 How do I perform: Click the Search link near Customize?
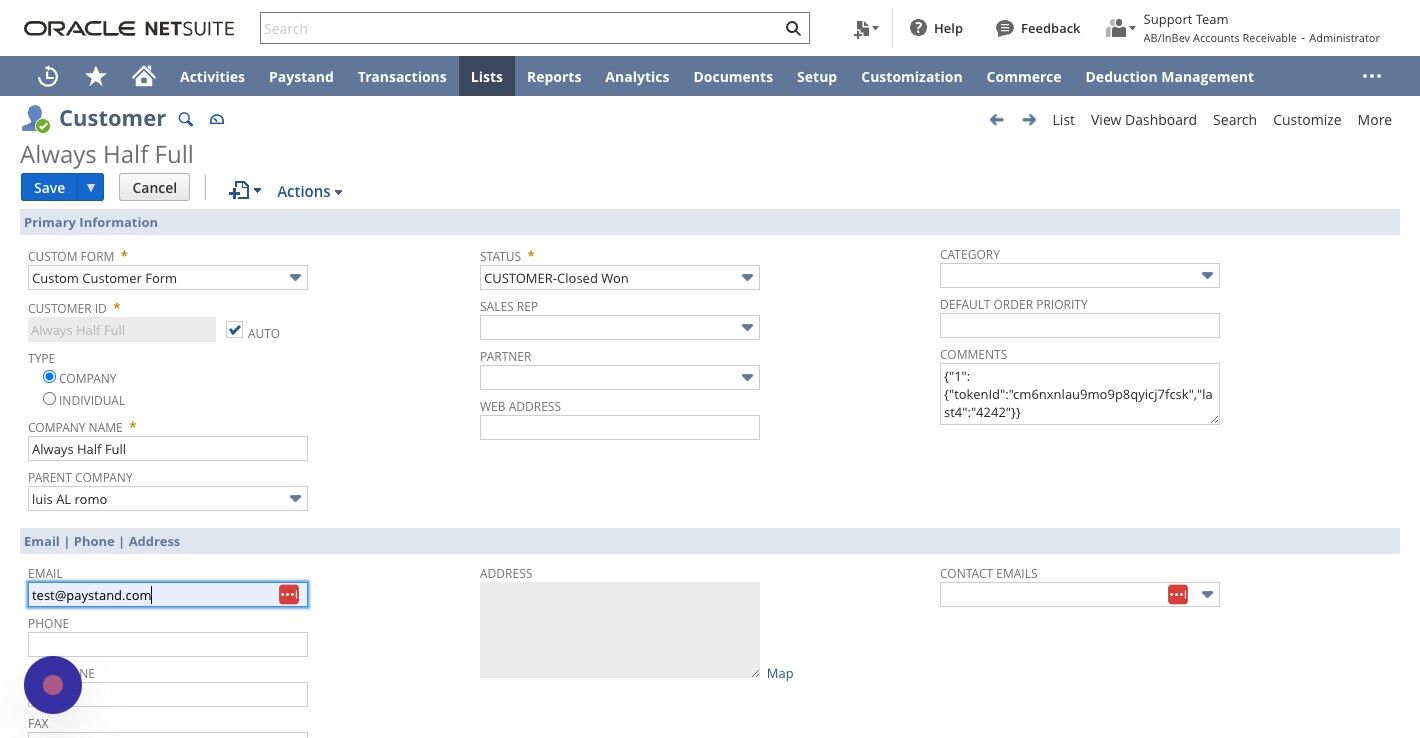pos(1235,120)
